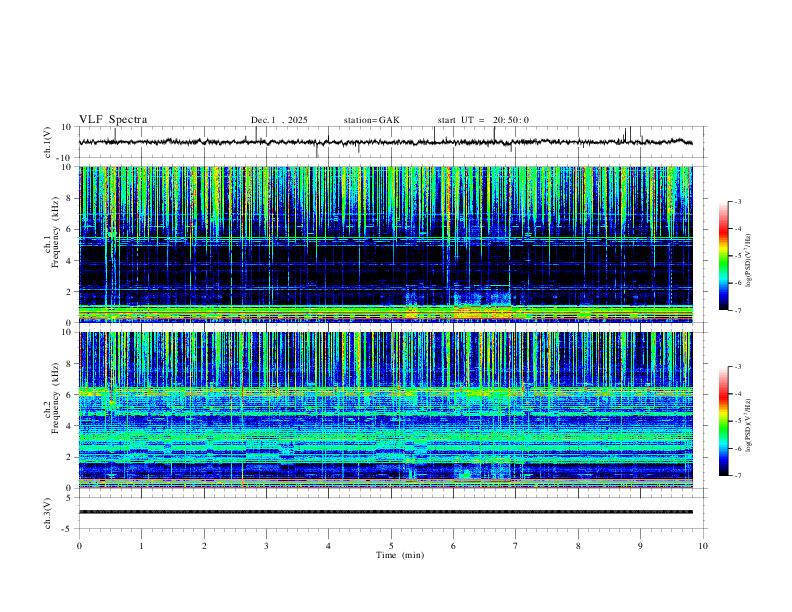Click the time axis tick label "8"
The width and height of the screenshot is (792, 612).
coord(578,546)
